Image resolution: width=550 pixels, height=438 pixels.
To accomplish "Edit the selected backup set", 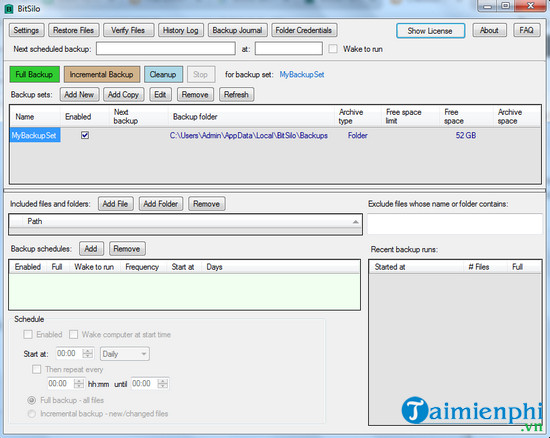I will pyautogui.click(x=160, y=95).
